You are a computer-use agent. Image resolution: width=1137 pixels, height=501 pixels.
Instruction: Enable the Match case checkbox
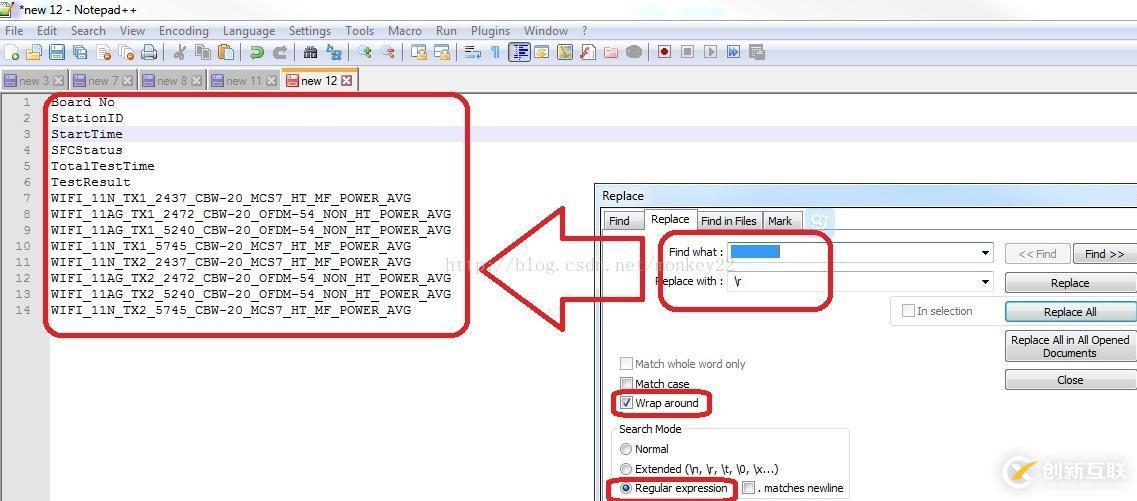(627, 384)
